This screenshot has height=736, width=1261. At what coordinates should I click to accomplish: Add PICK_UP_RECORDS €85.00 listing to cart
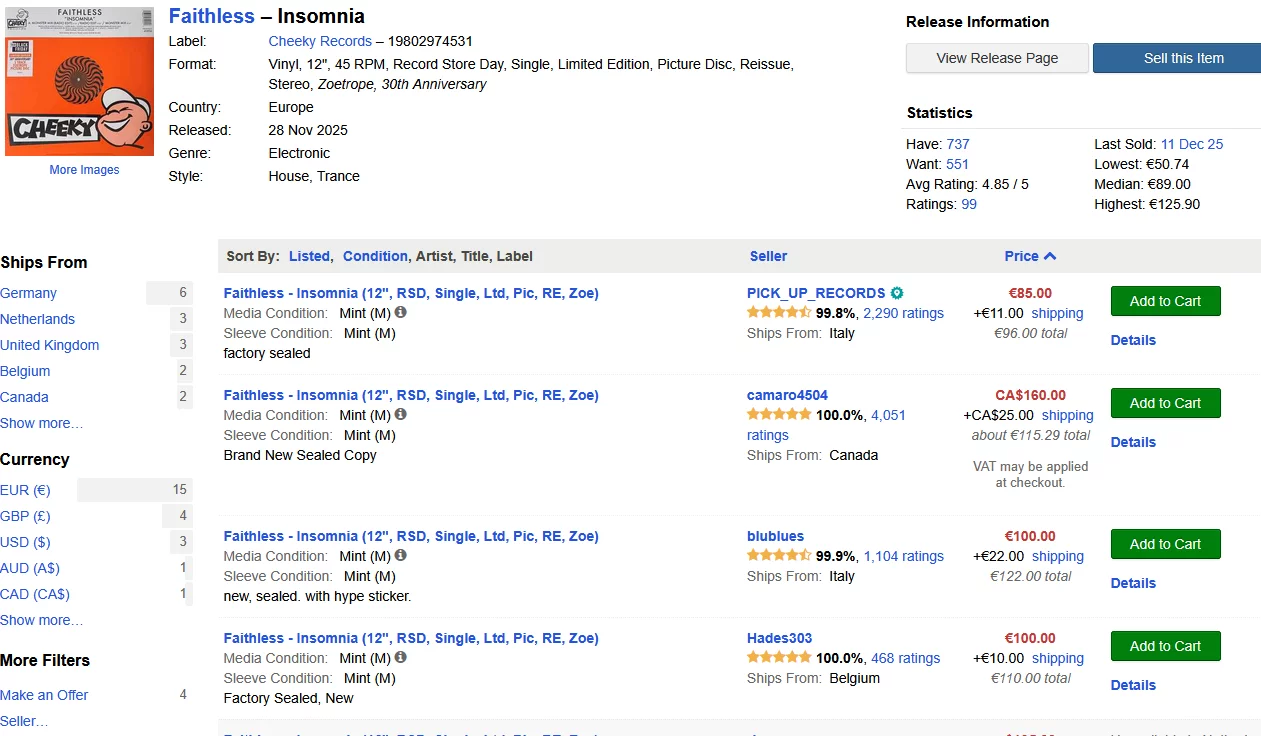click(1165, 301)
